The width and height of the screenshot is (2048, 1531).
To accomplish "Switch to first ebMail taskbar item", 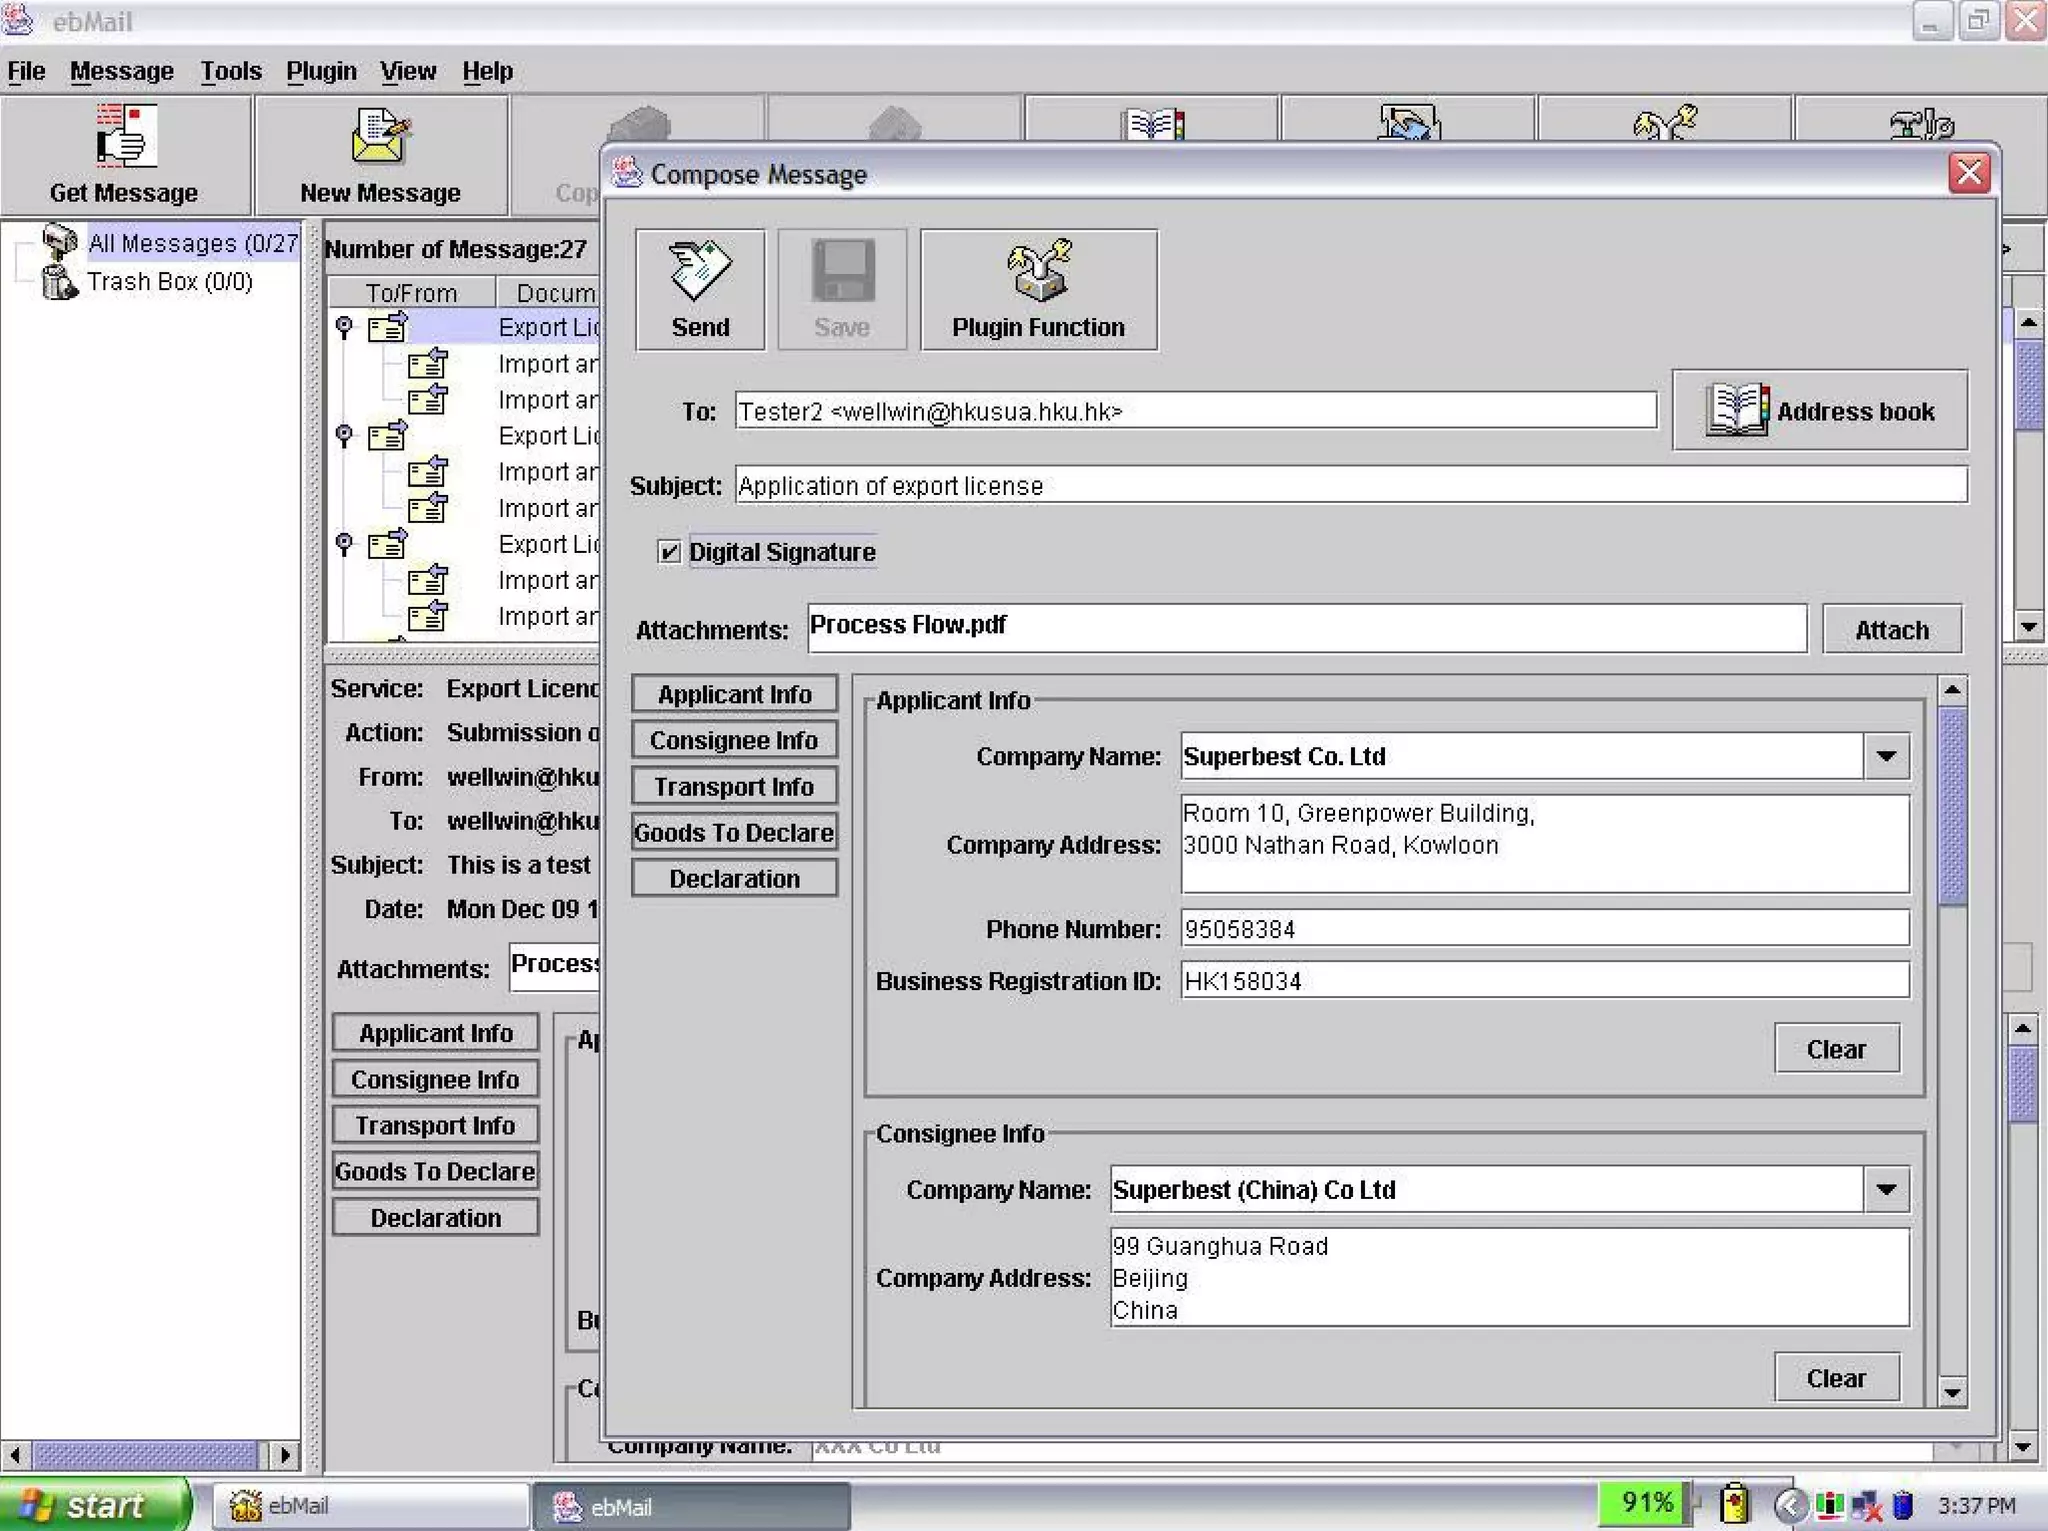I will tap(370, 1505).
